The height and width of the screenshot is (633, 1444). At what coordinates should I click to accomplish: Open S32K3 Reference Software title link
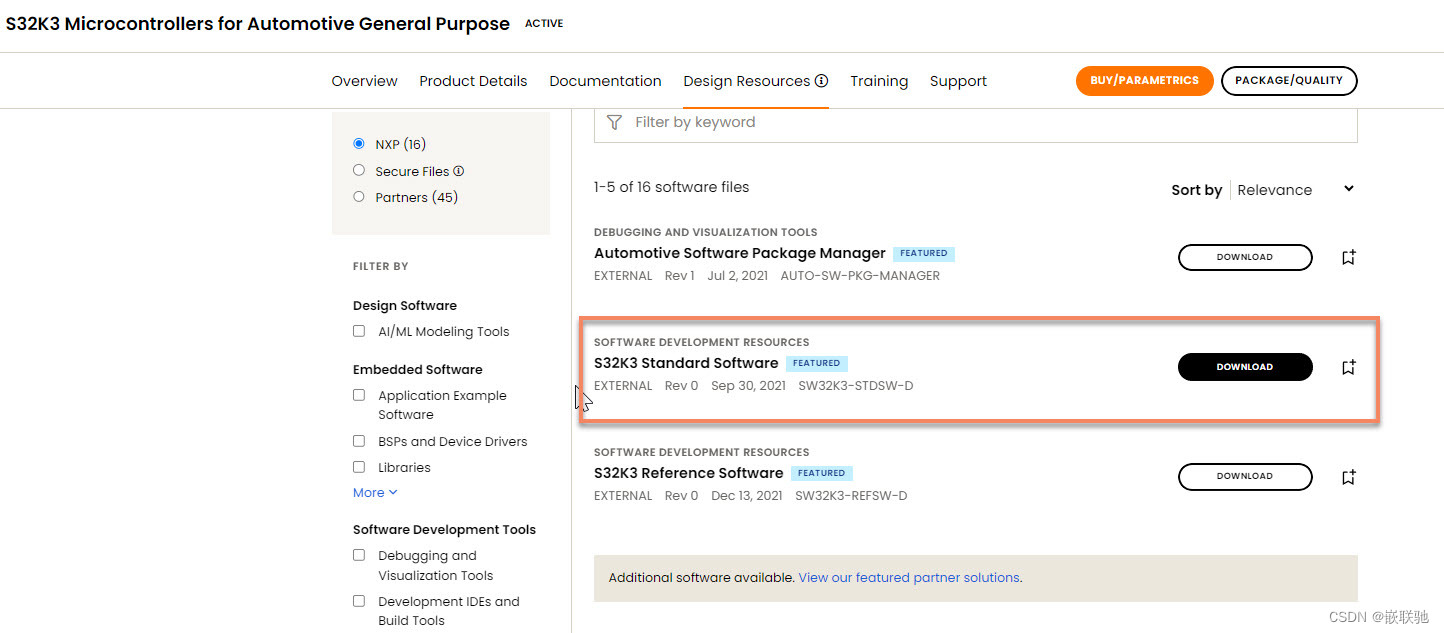coord(688,473)
